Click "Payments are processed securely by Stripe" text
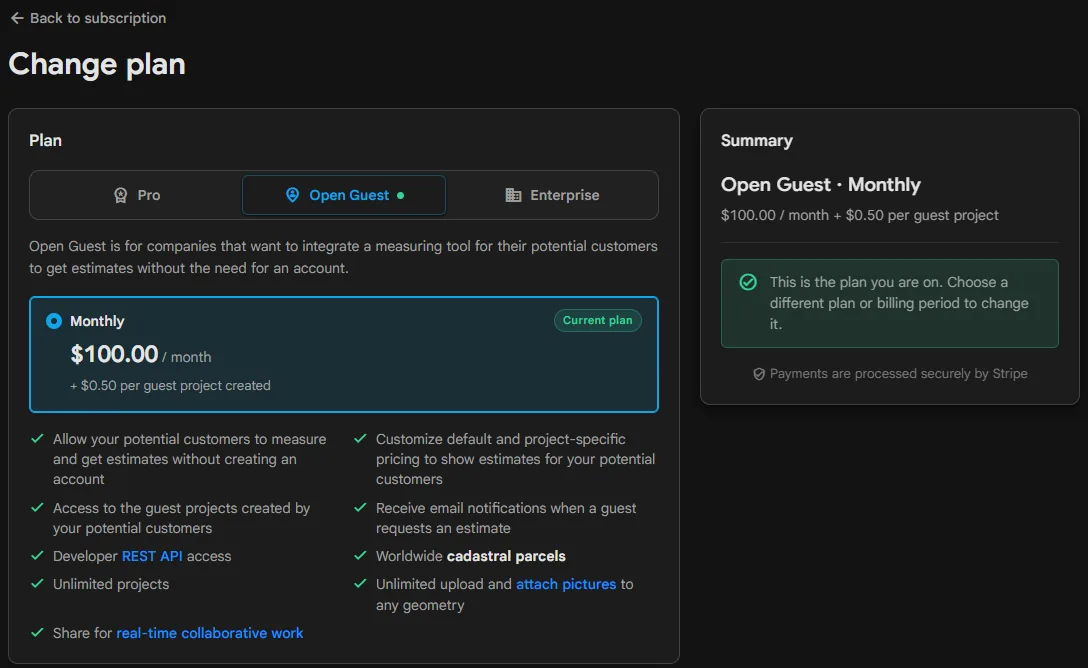This screenshot has width=1088, height=668. pos(899,374)
